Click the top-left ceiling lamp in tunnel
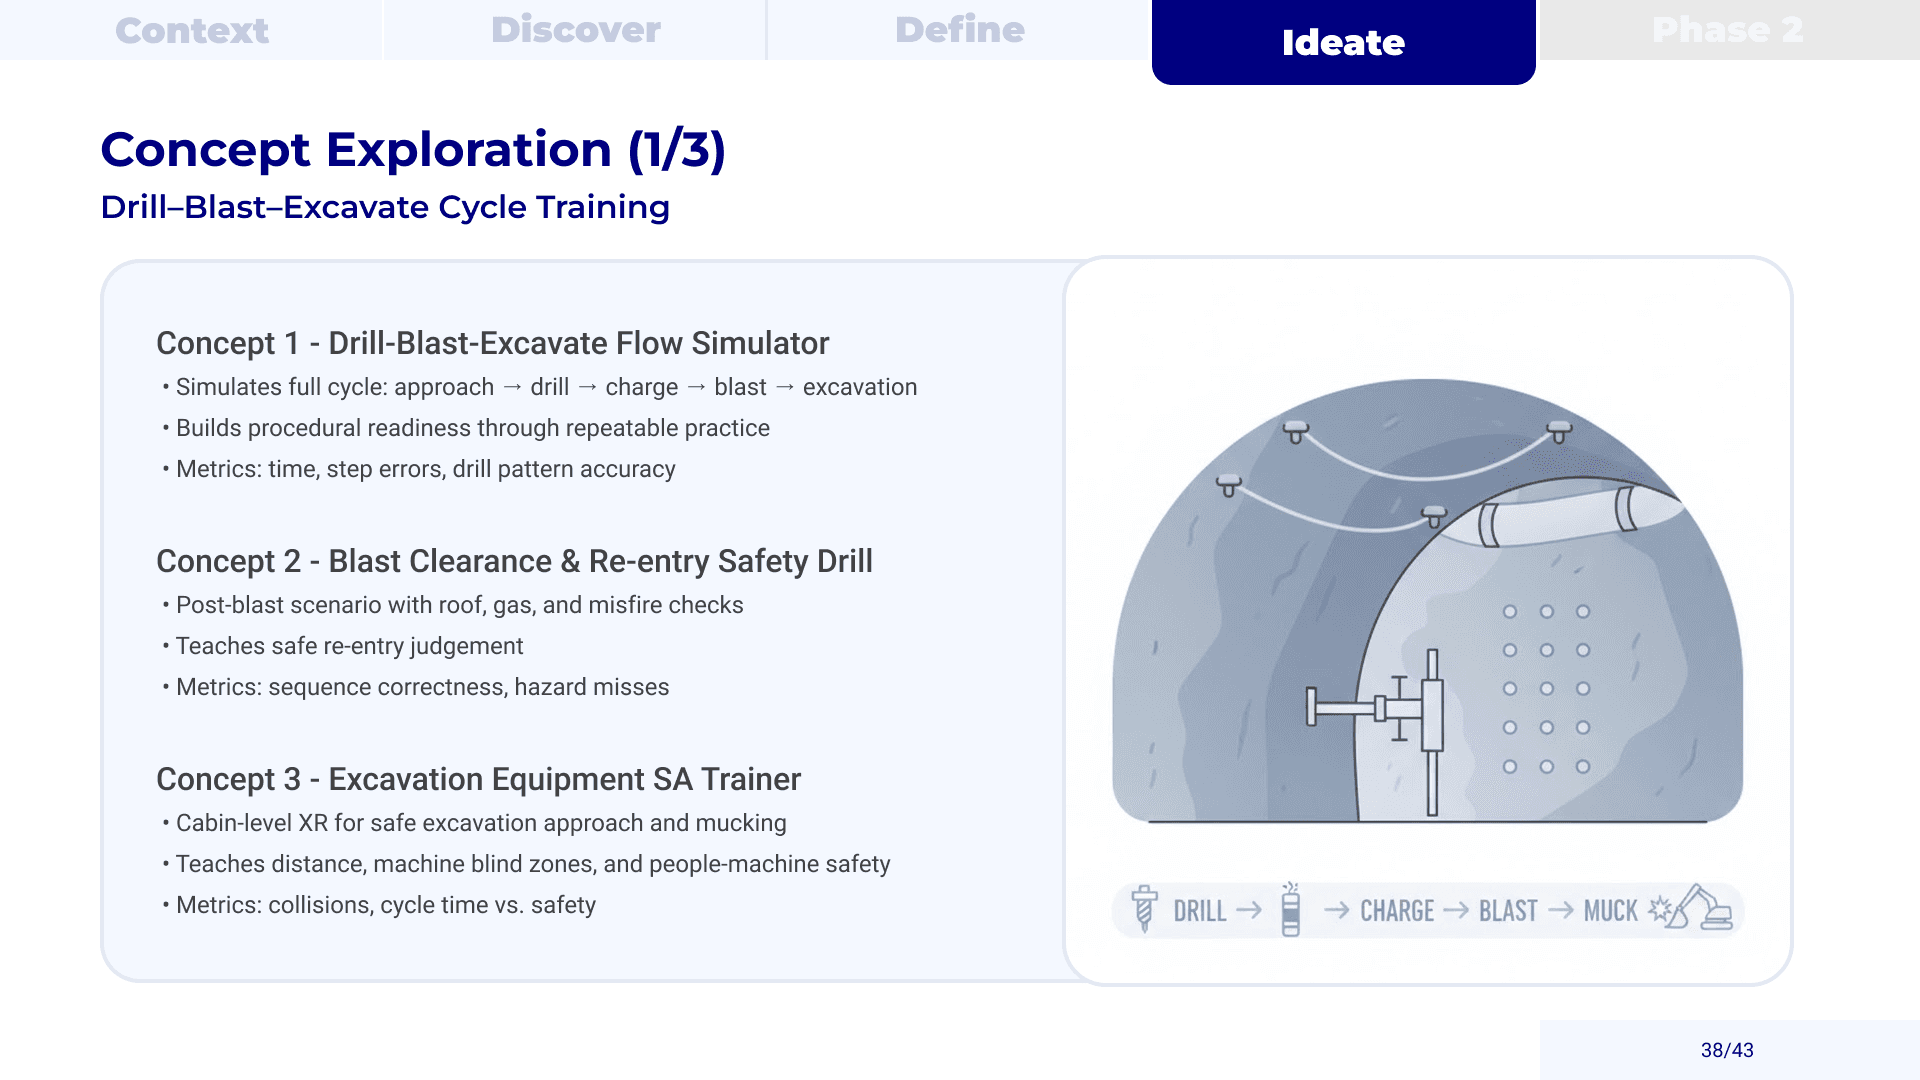 pos(1296,432)
